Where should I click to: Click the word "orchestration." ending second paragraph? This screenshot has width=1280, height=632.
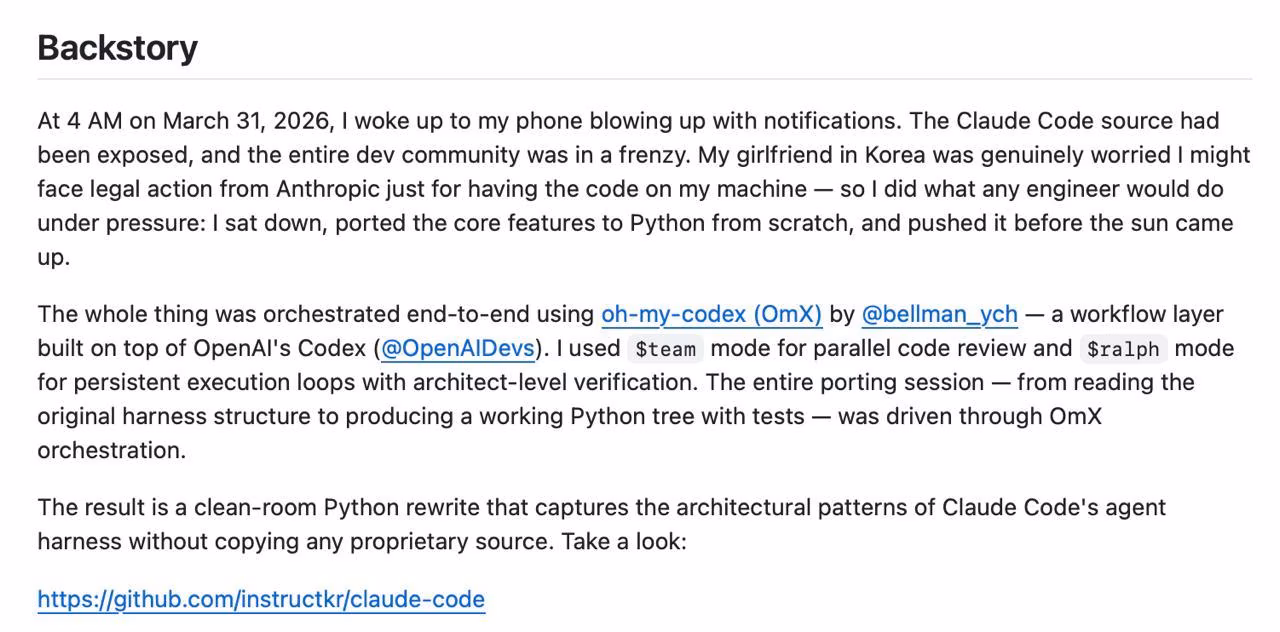tap(112, 450)
